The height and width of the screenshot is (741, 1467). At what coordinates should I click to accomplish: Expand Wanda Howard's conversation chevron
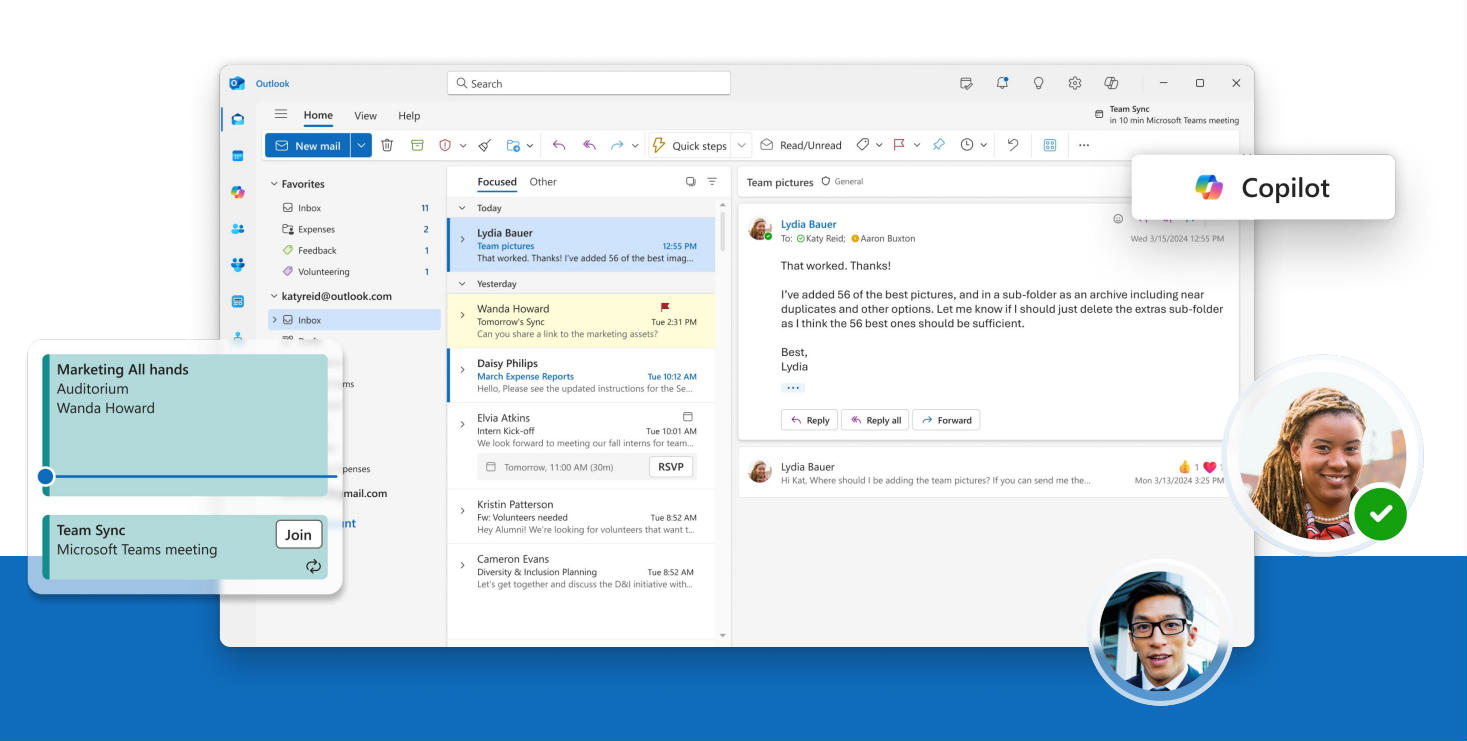462,315
